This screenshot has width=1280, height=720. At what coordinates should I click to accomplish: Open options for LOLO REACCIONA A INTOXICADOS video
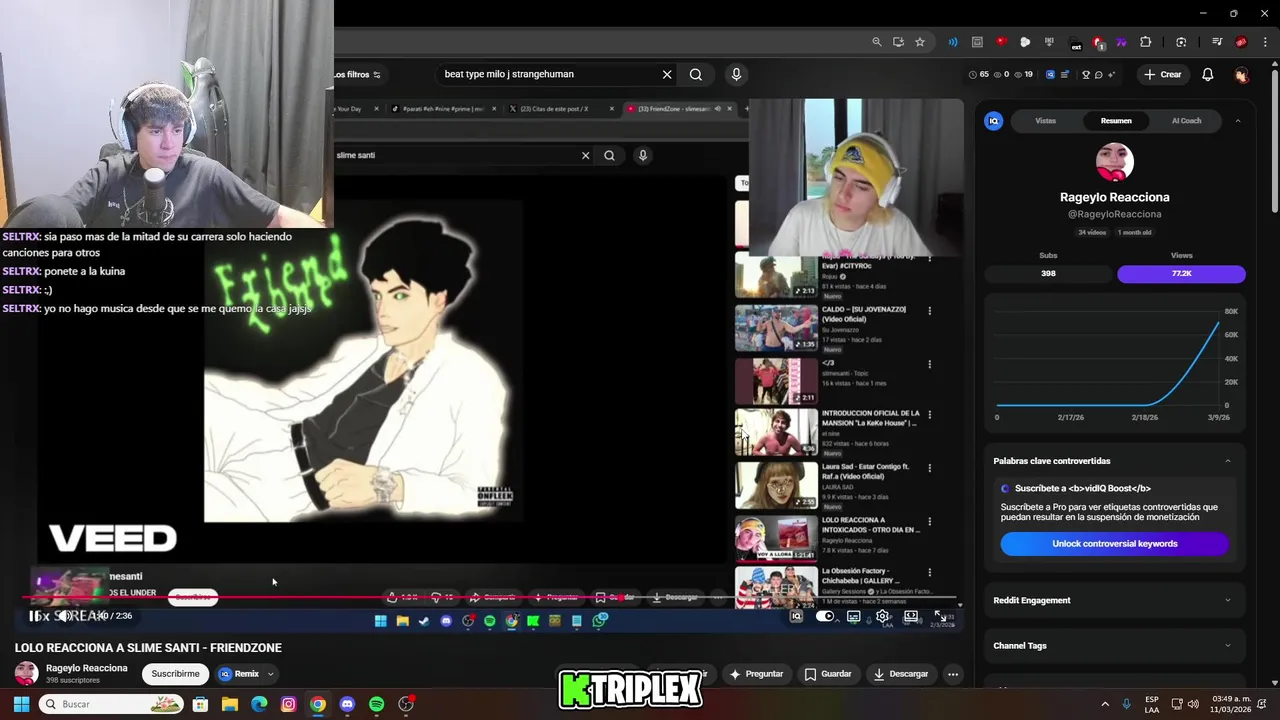coord(929,522)
